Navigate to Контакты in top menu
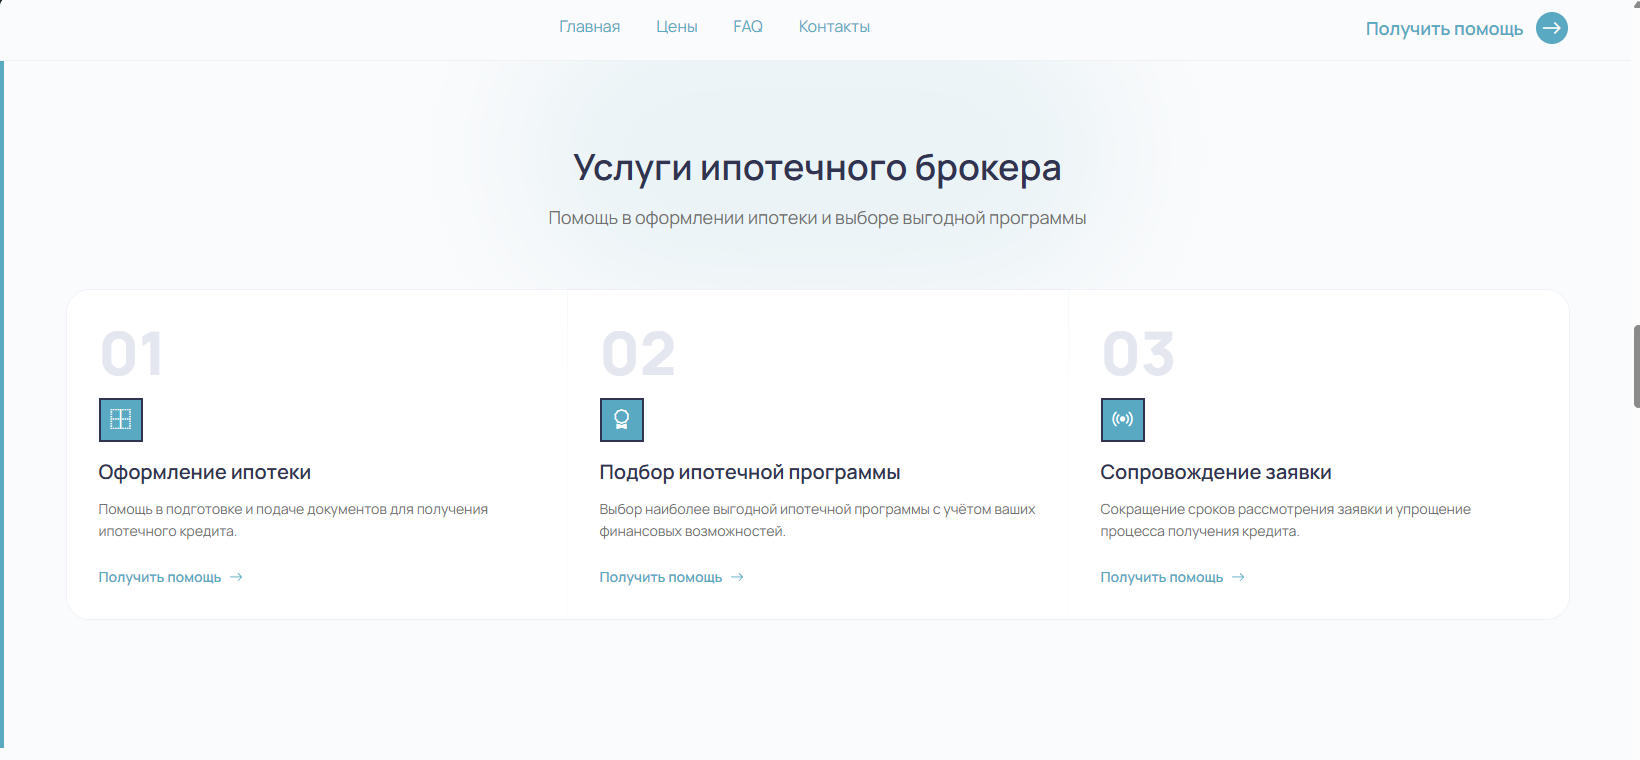Screen dimensions: 1640x760 [834, 27]
